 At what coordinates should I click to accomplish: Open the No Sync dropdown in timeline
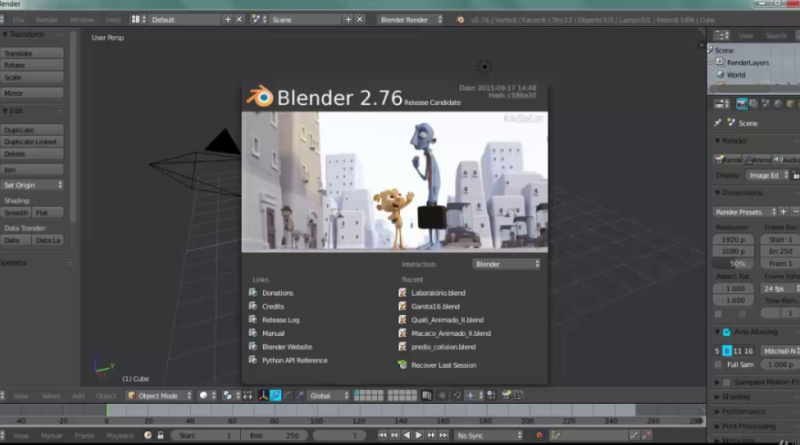[x=489, y=435]
